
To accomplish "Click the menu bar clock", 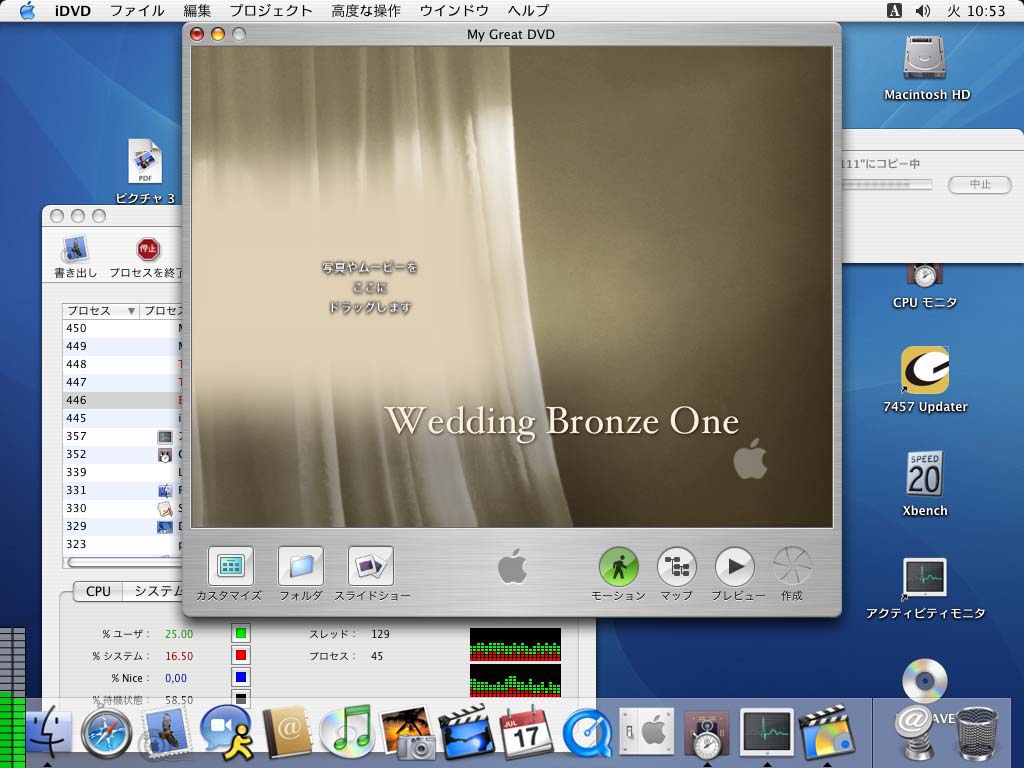I will tap(976, 10).
